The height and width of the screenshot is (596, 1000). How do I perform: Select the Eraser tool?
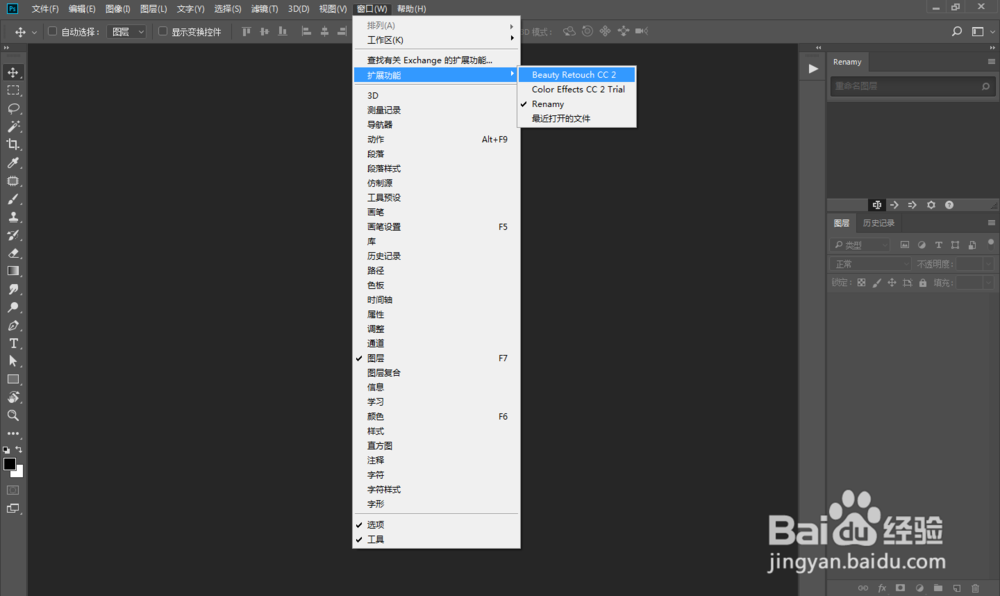coord(13,253)
